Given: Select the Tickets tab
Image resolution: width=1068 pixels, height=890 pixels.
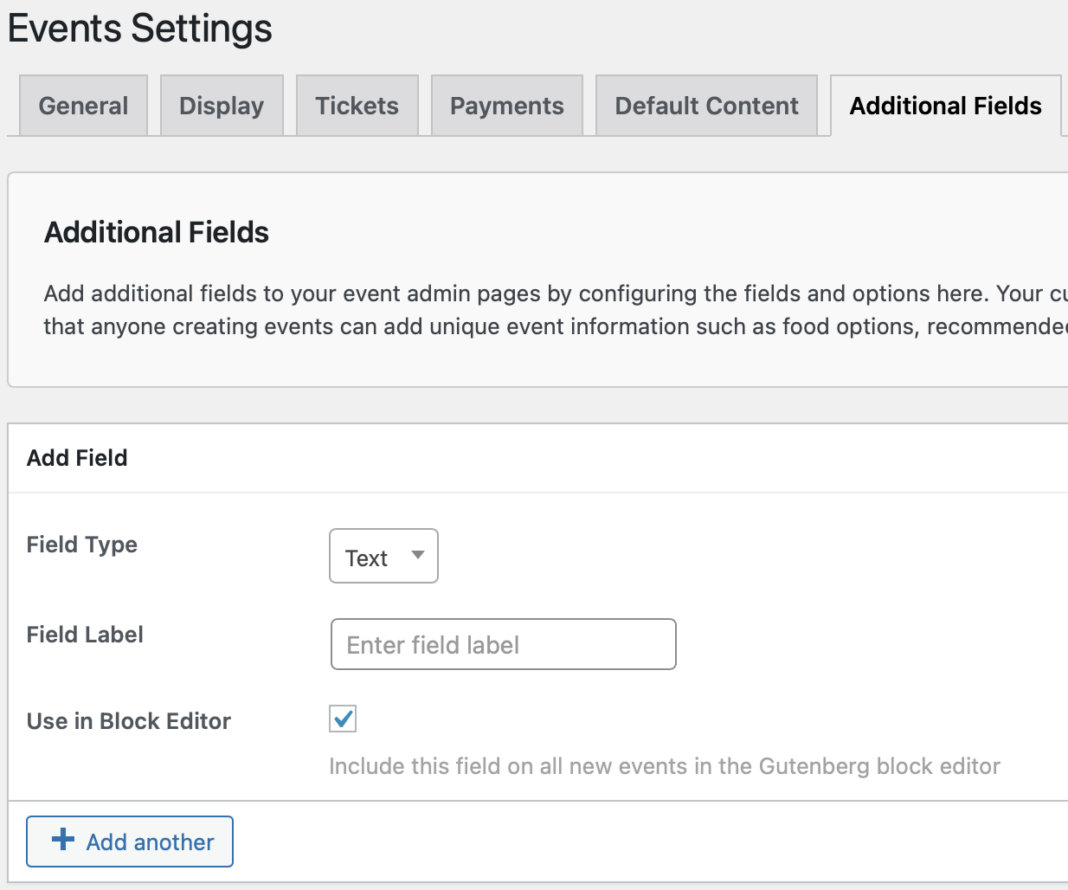Looking at the screenshot, I should (356, 105).
